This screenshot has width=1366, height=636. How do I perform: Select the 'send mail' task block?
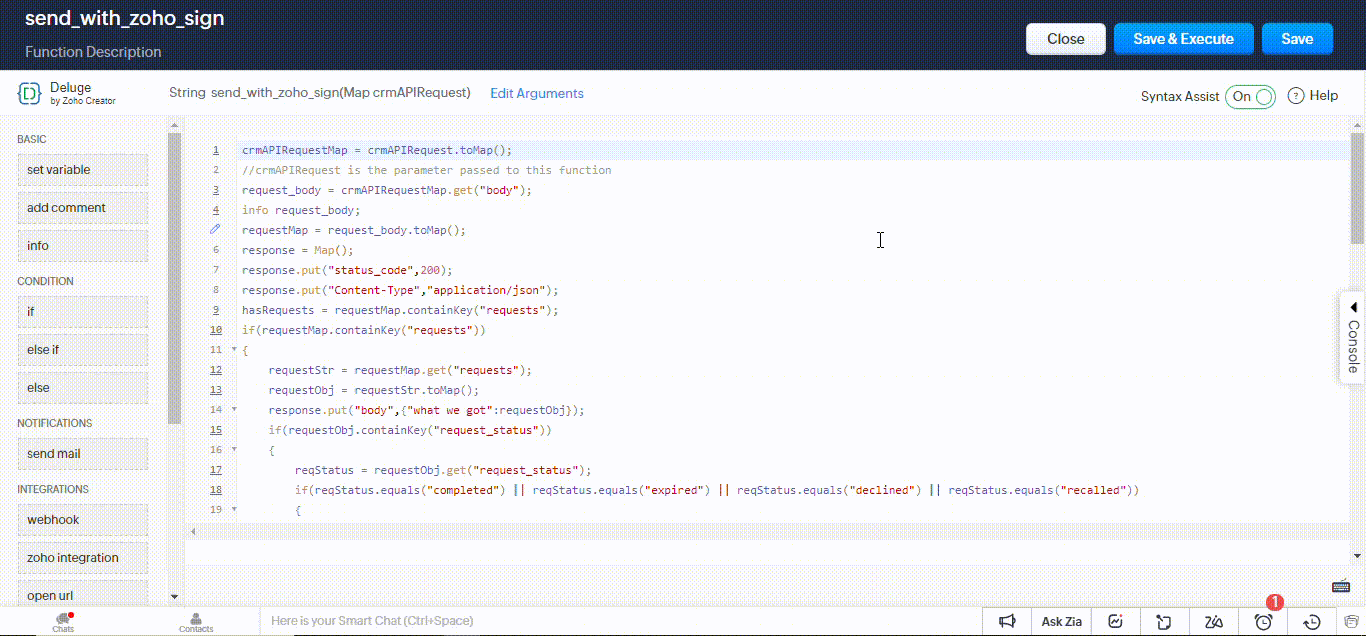(x=82, y=454)
